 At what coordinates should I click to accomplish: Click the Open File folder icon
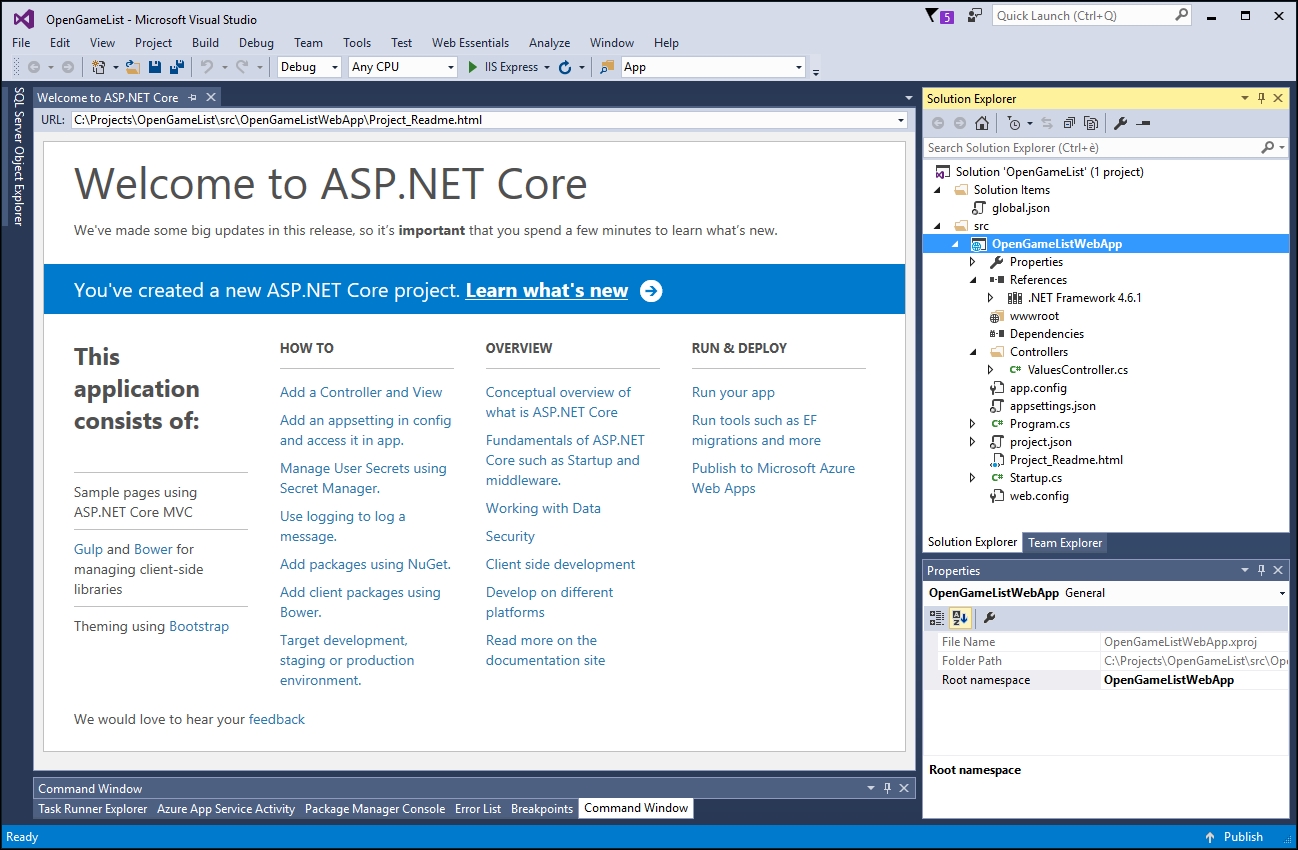(x=133, y=67)
